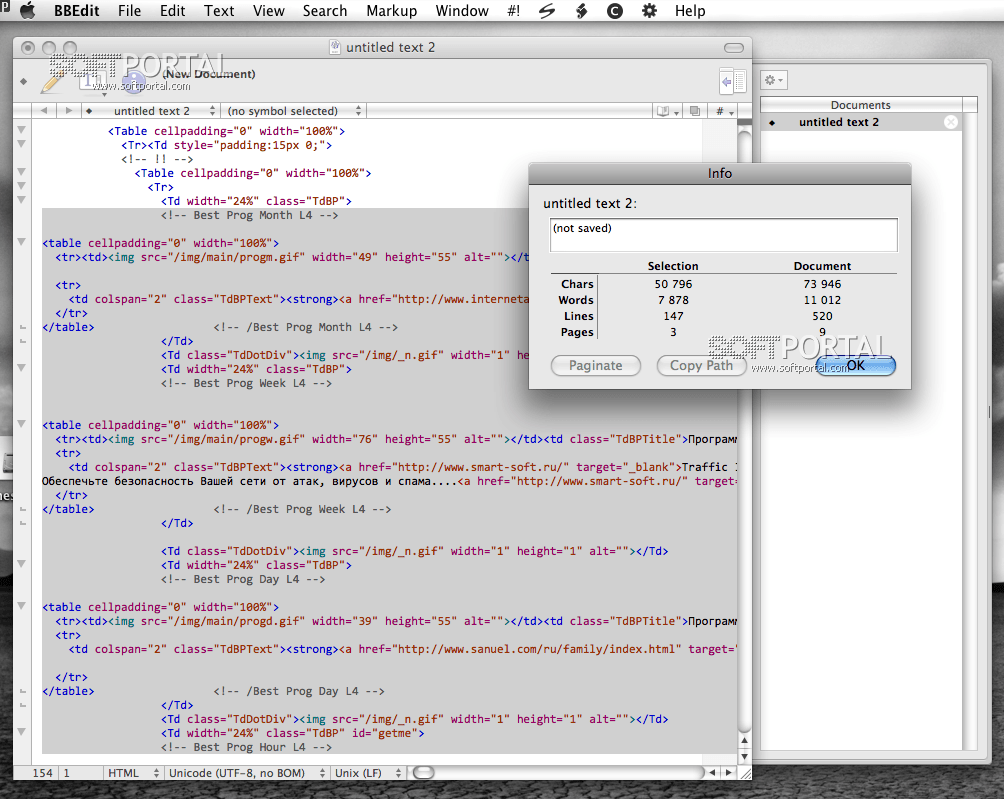Click the horizontal scrollbar thumb

[x=423, y=773]
